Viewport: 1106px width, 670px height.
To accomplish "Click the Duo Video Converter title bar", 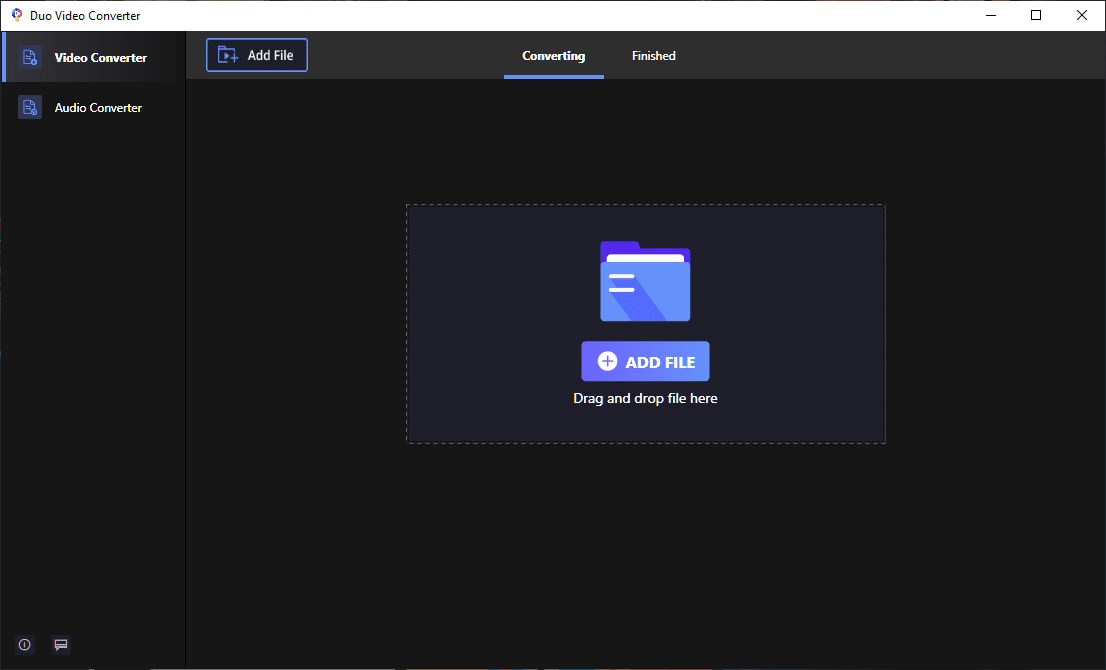I will (85, 15).
